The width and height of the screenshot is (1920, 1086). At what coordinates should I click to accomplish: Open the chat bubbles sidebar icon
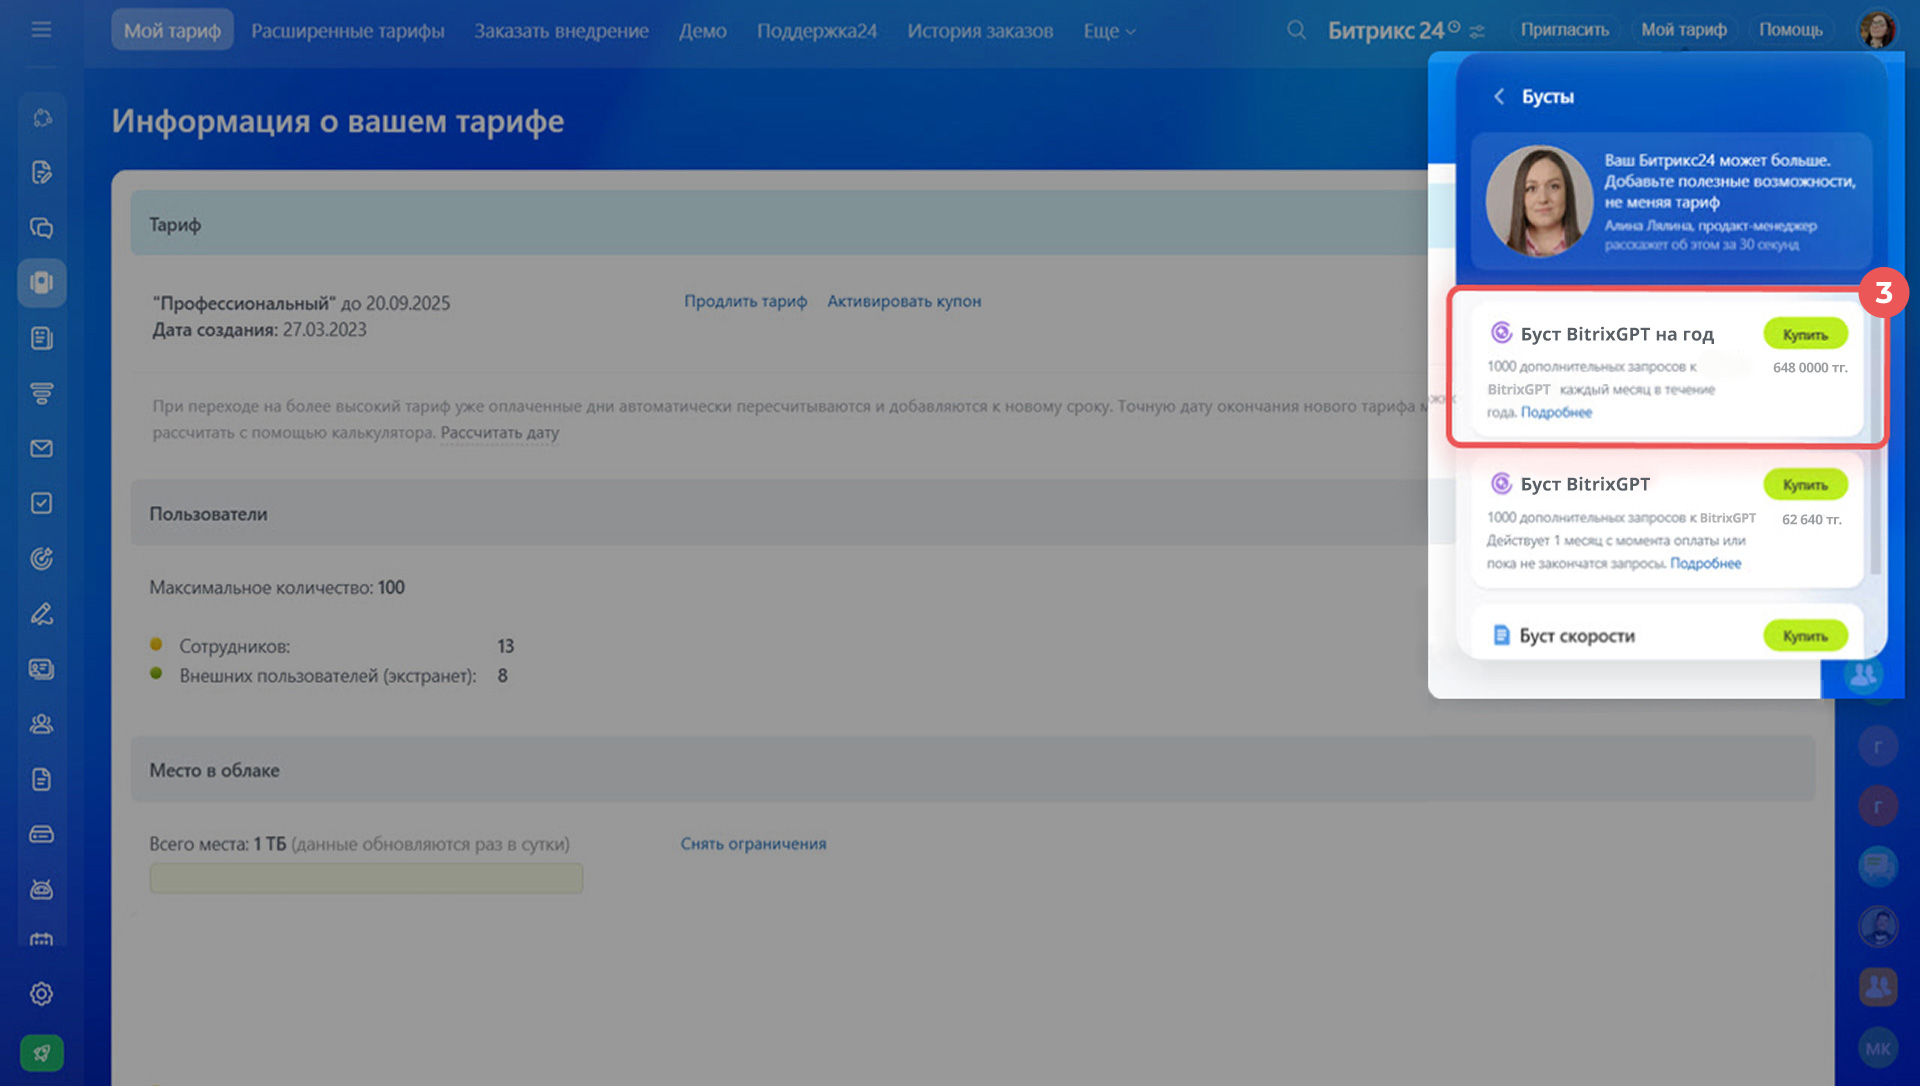point(41,228)
